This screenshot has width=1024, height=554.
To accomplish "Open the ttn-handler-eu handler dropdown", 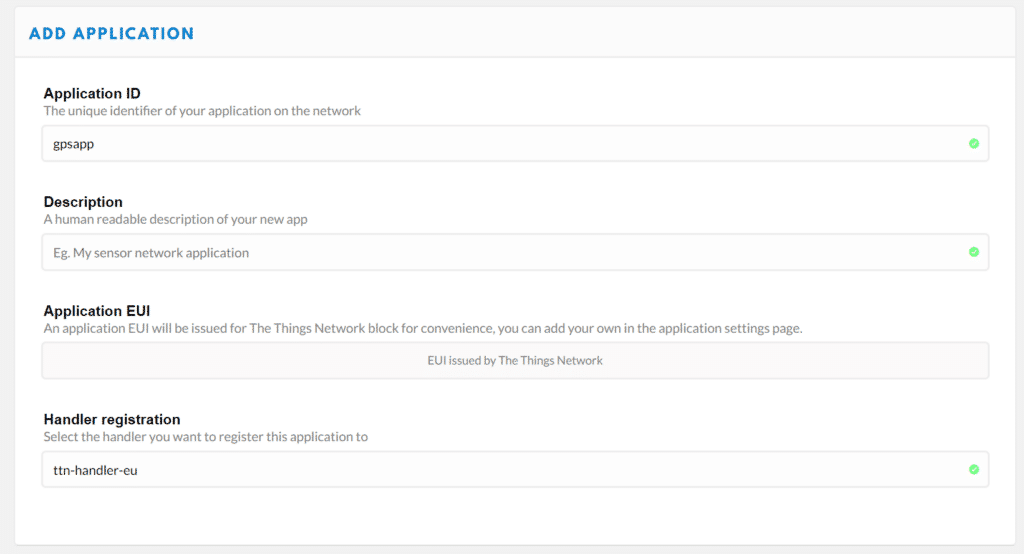I will pyautogui.click(x=515, y=469).
